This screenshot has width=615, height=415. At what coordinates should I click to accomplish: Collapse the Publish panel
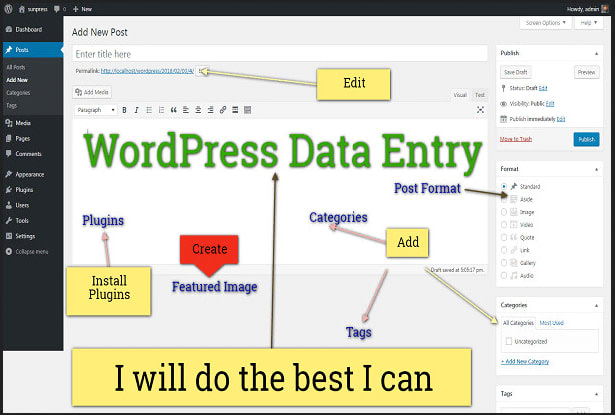tap(596, 53)
